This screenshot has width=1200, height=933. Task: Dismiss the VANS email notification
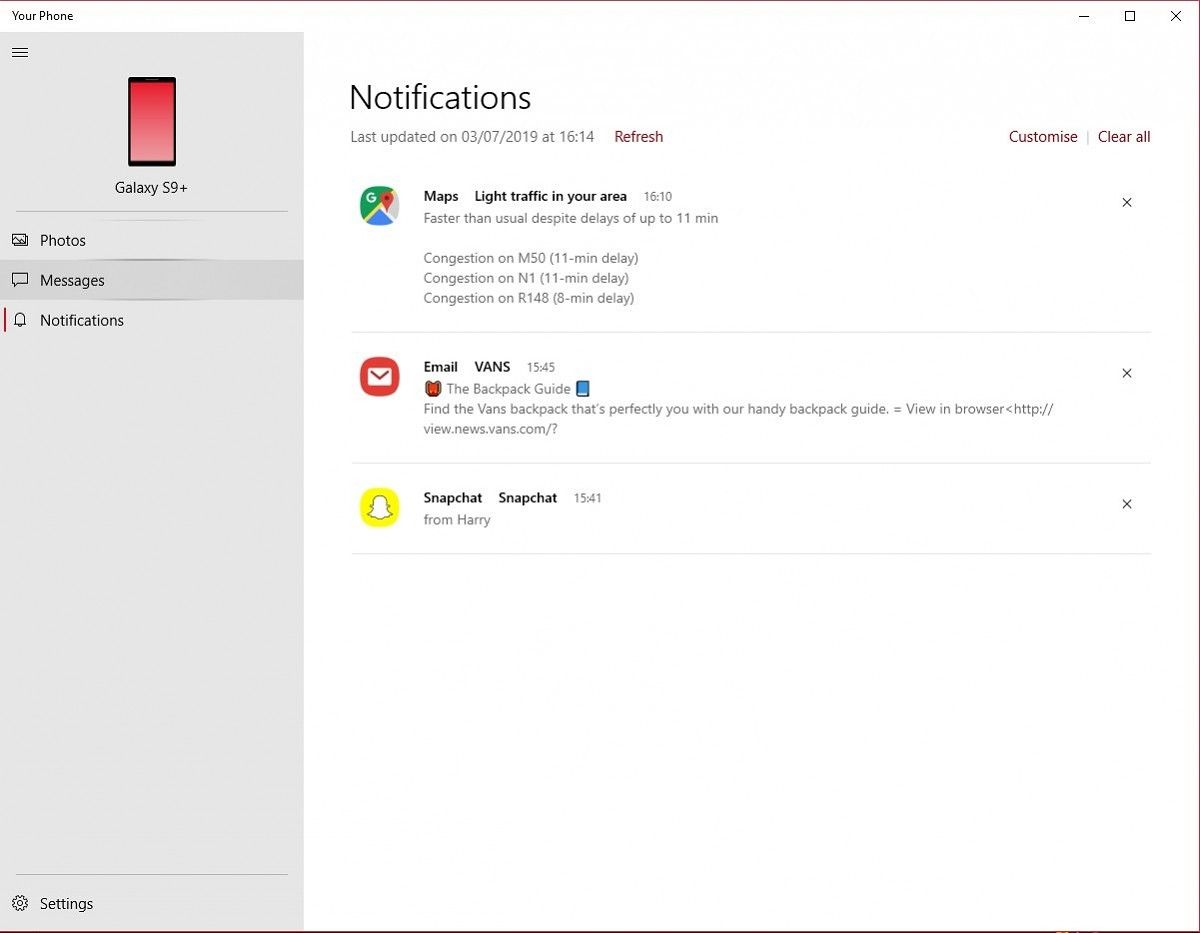coord(1127,373)
